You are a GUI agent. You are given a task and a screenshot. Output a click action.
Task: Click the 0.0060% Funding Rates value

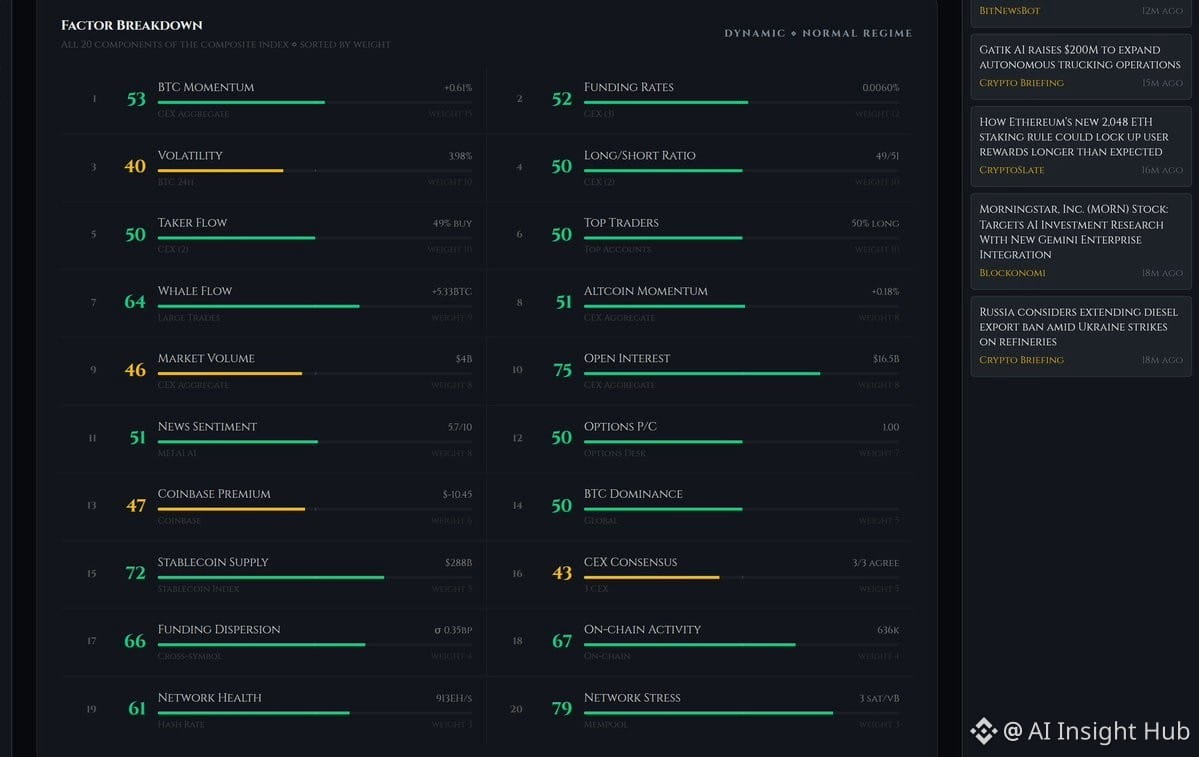pyautogui.click(x=881, y=88)
